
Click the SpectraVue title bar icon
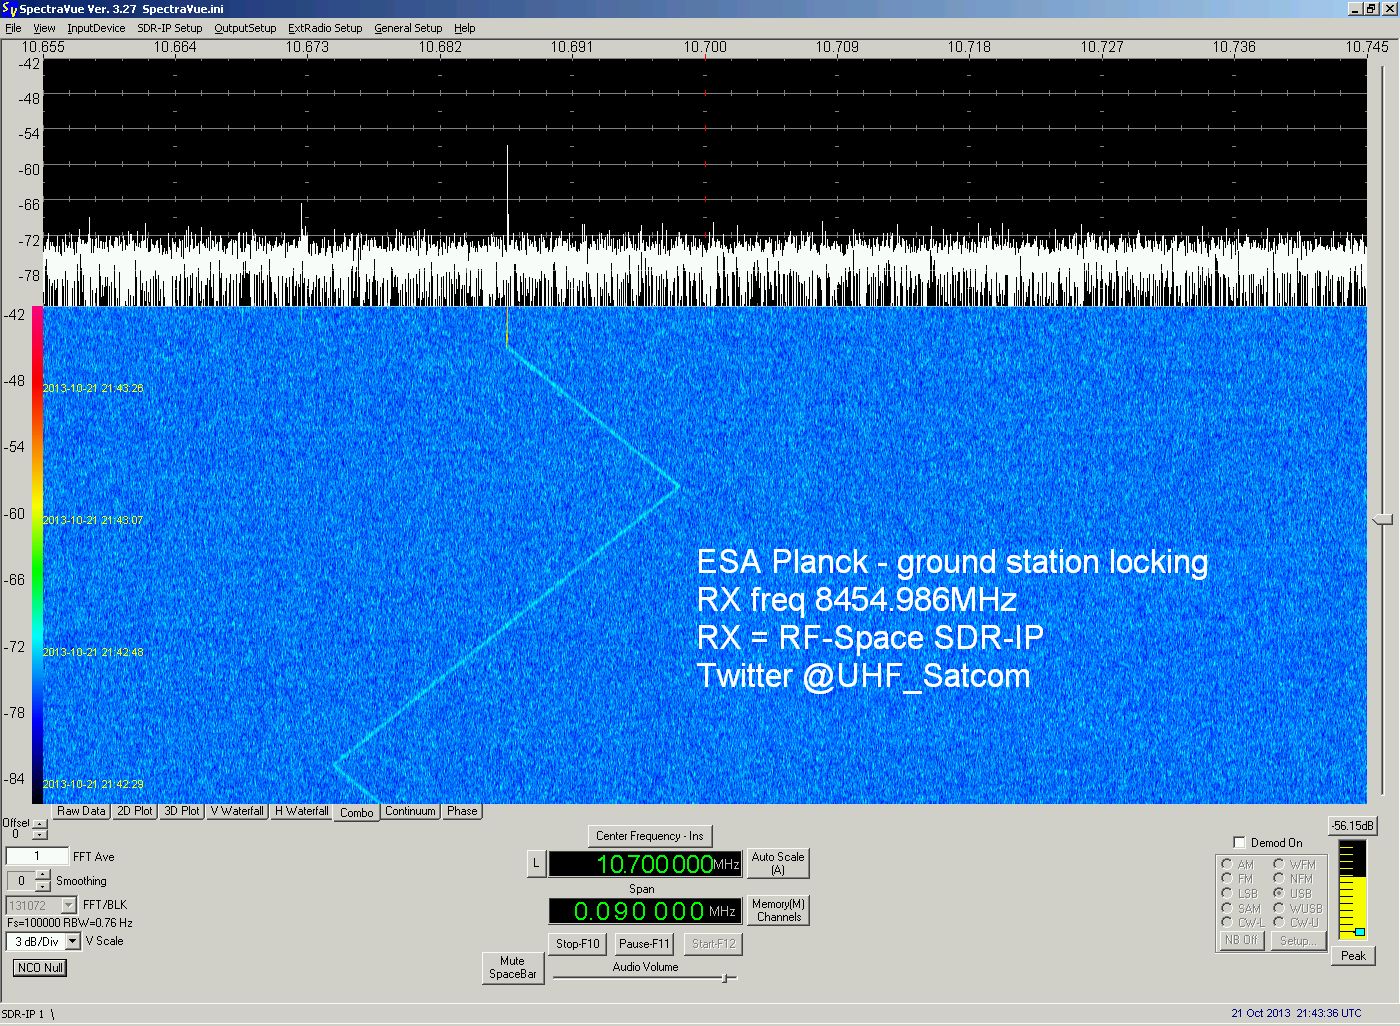tap(10, 9)
